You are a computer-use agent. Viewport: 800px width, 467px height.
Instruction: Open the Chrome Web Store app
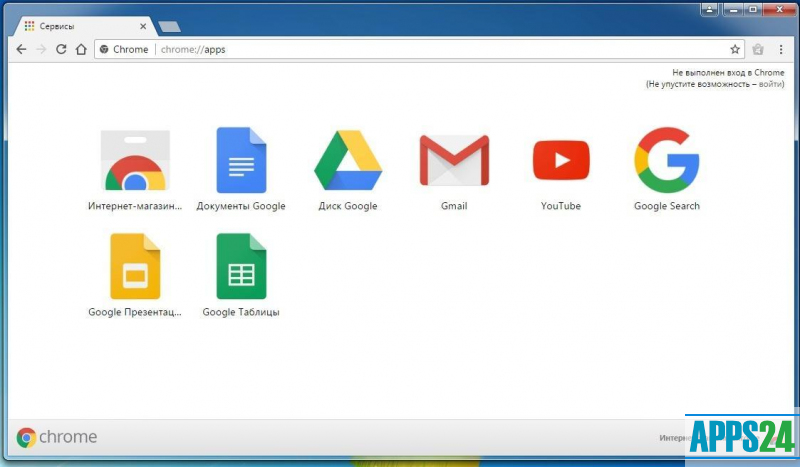[x=135, y=162]
